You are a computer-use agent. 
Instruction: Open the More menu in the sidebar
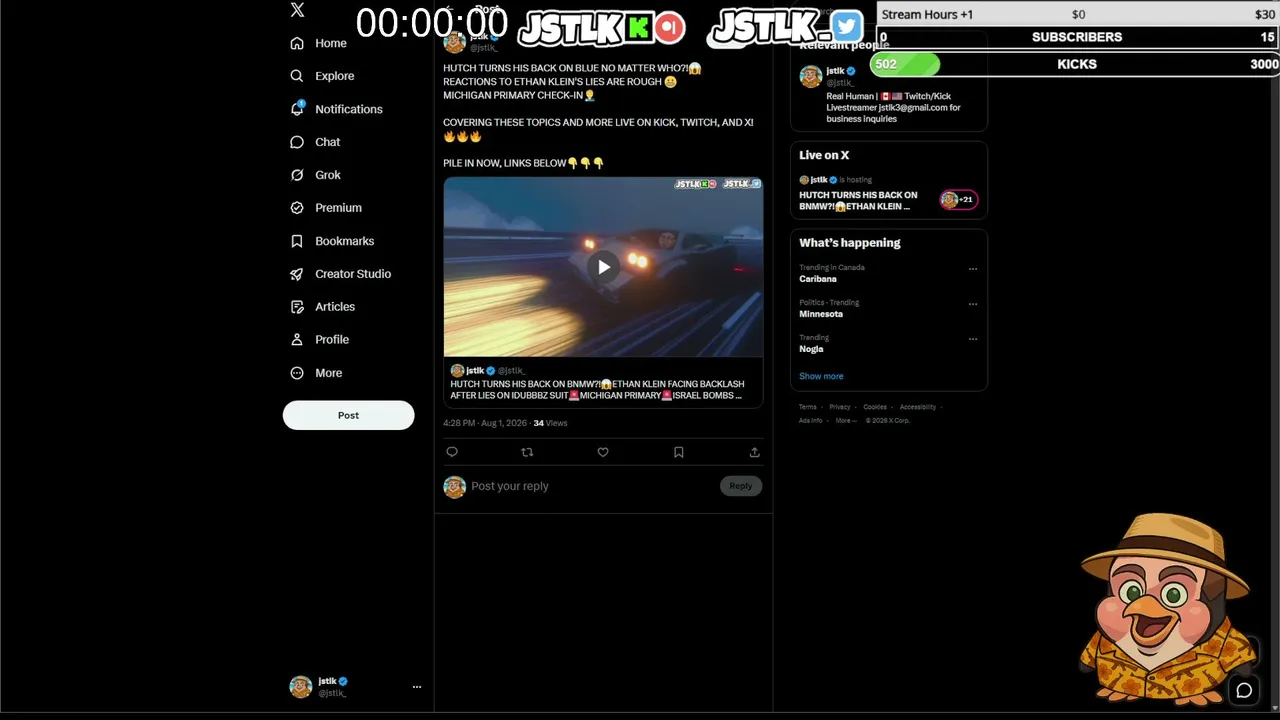tap(316, 373)
